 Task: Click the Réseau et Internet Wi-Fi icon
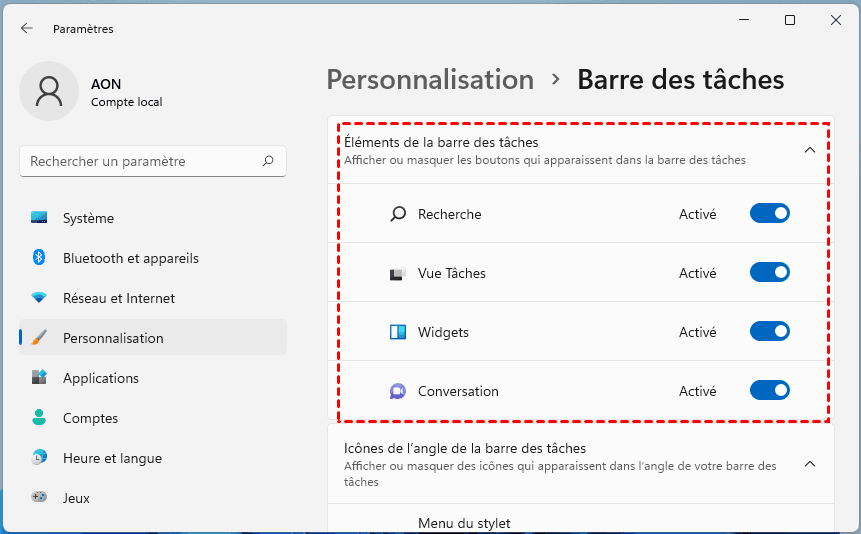[x=39, y=298]
